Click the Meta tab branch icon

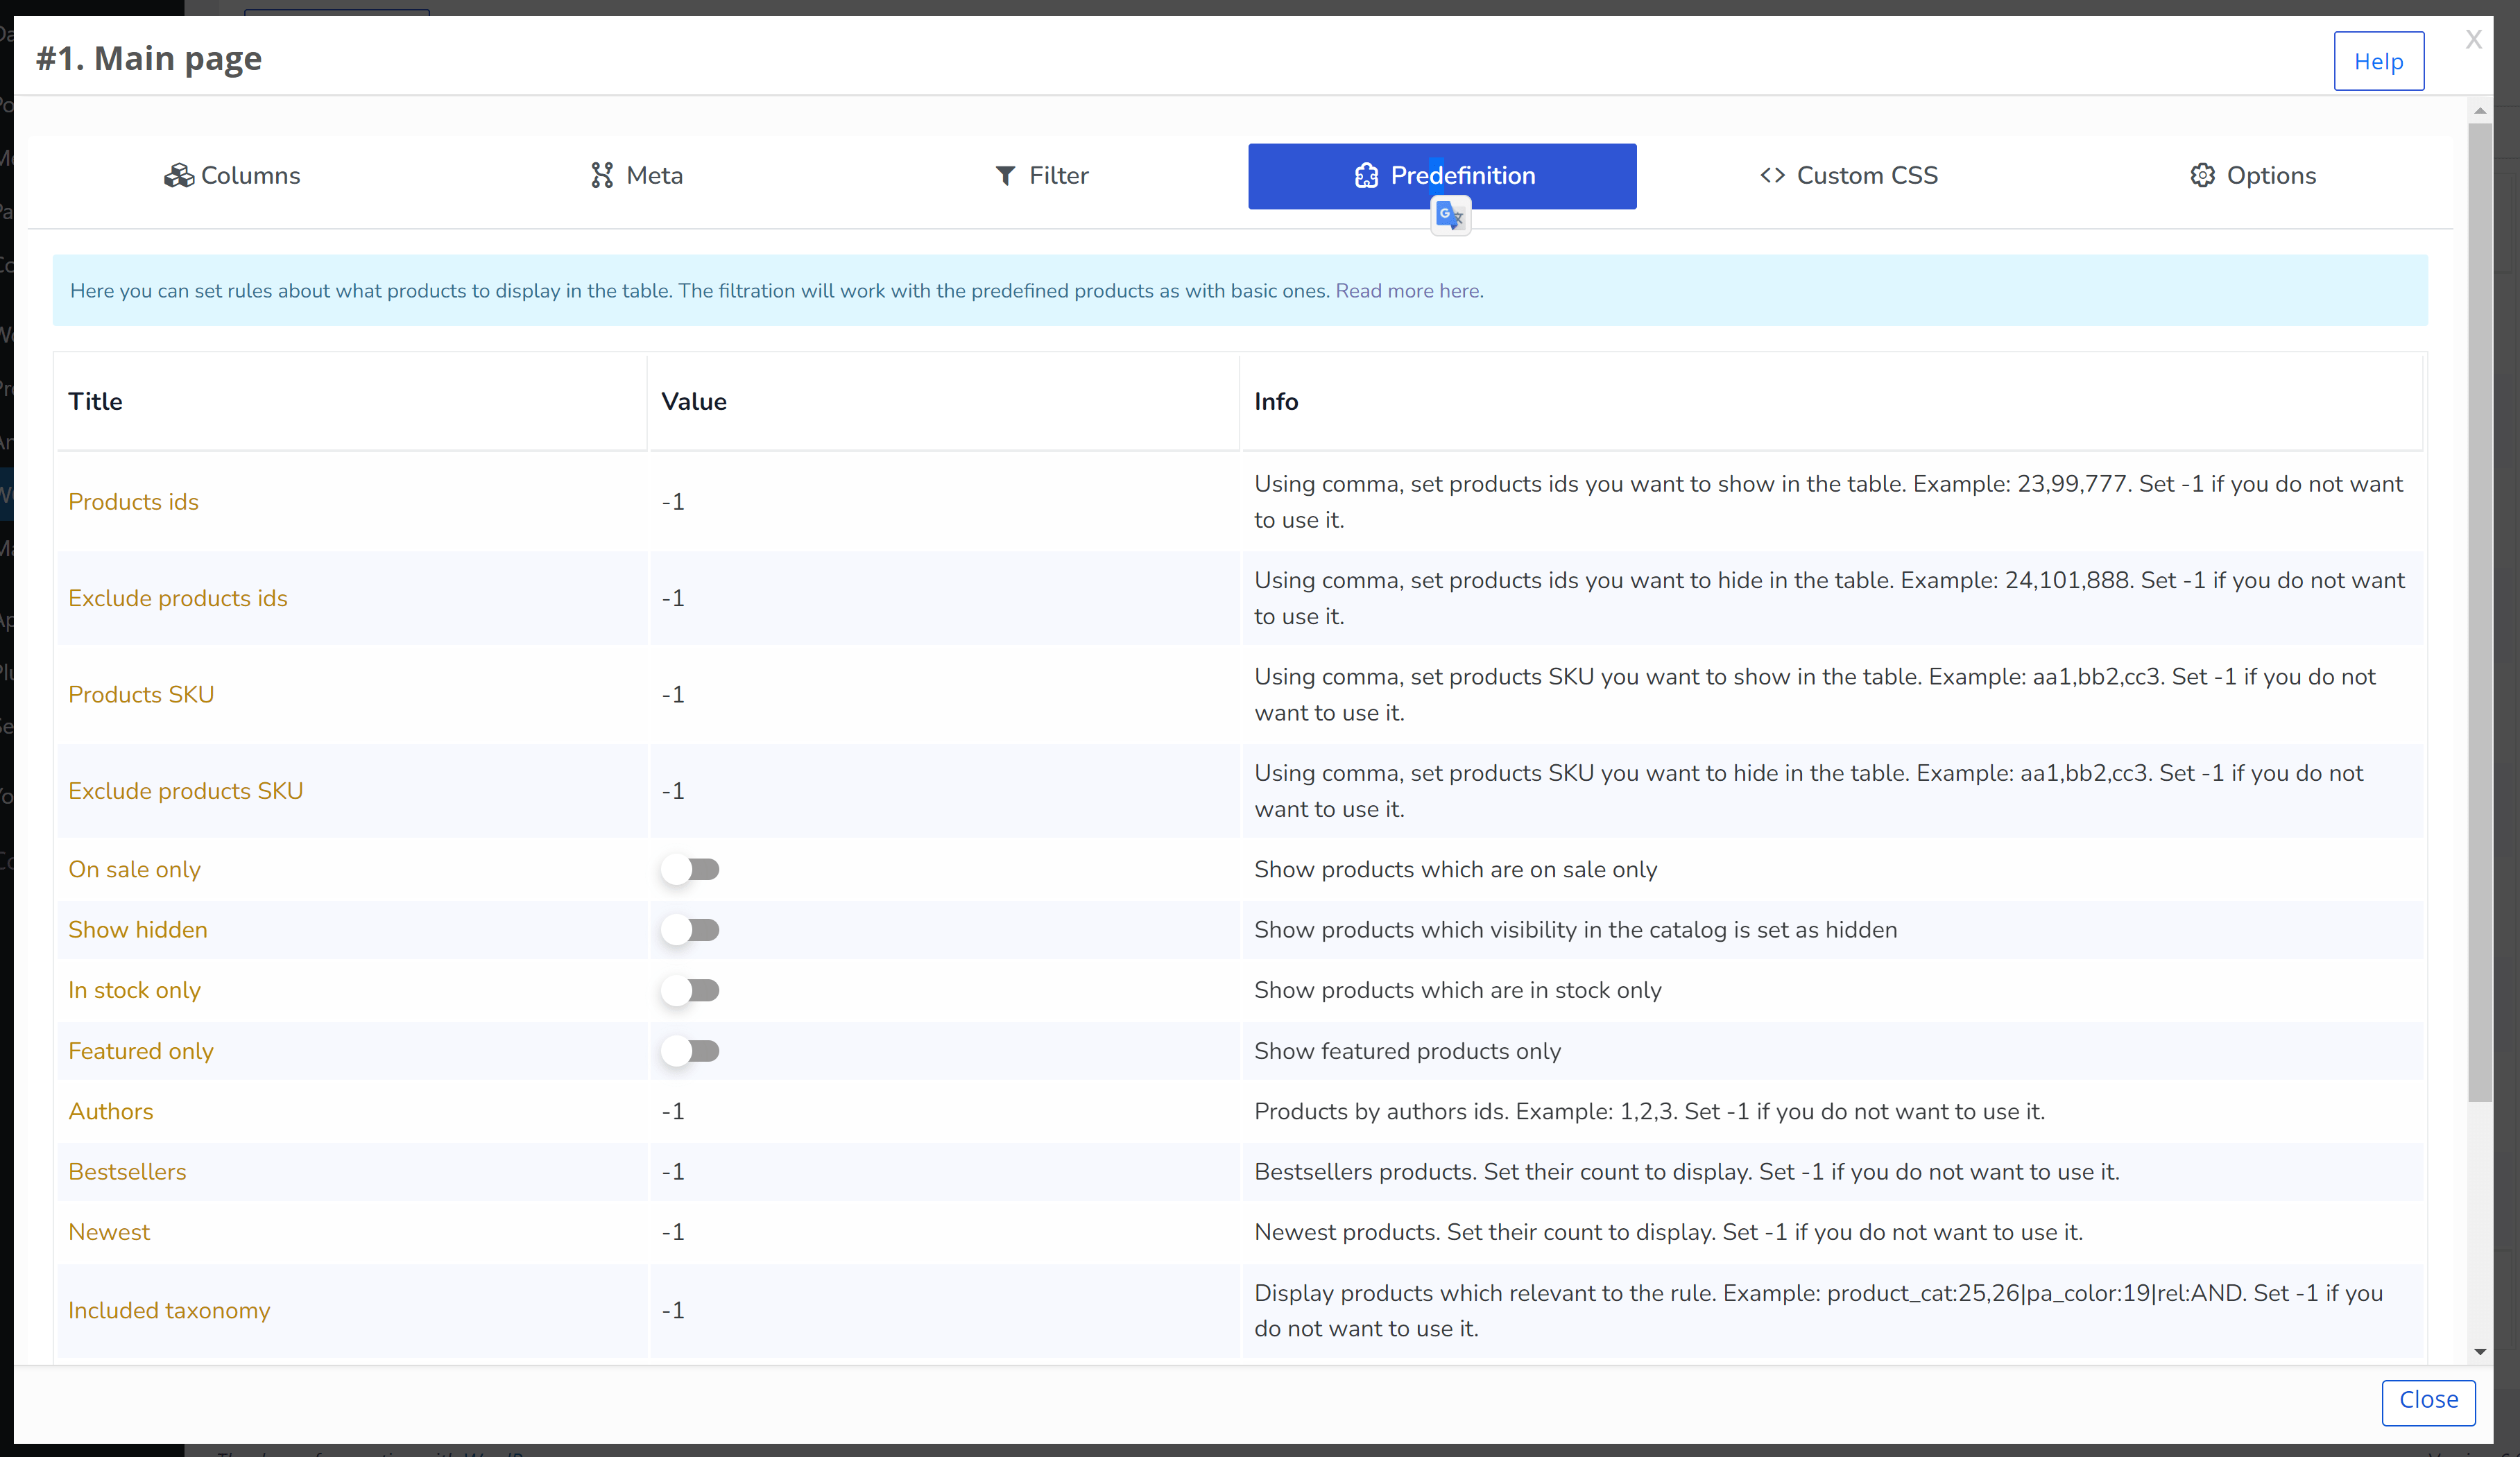(x=601, y=176)
